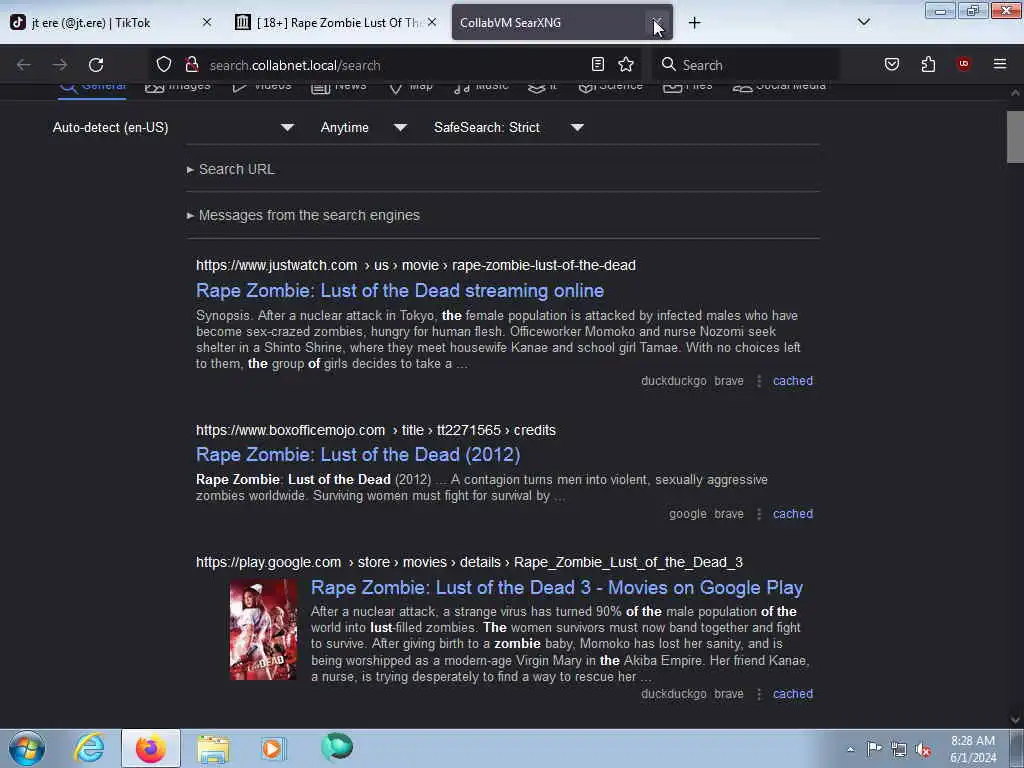
Task: Click the Google Play movie poster thumbnail
Action: [x=263, y=630]
